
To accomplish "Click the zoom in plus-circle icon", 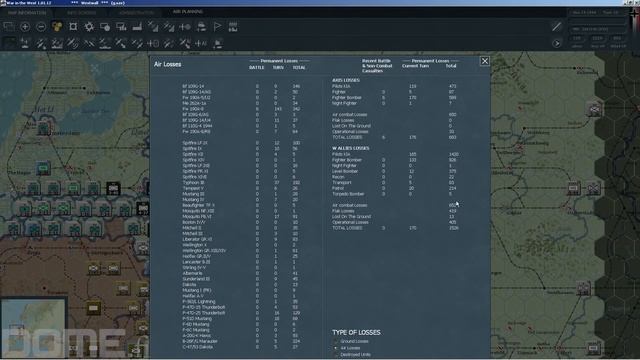I will (25, 27).
